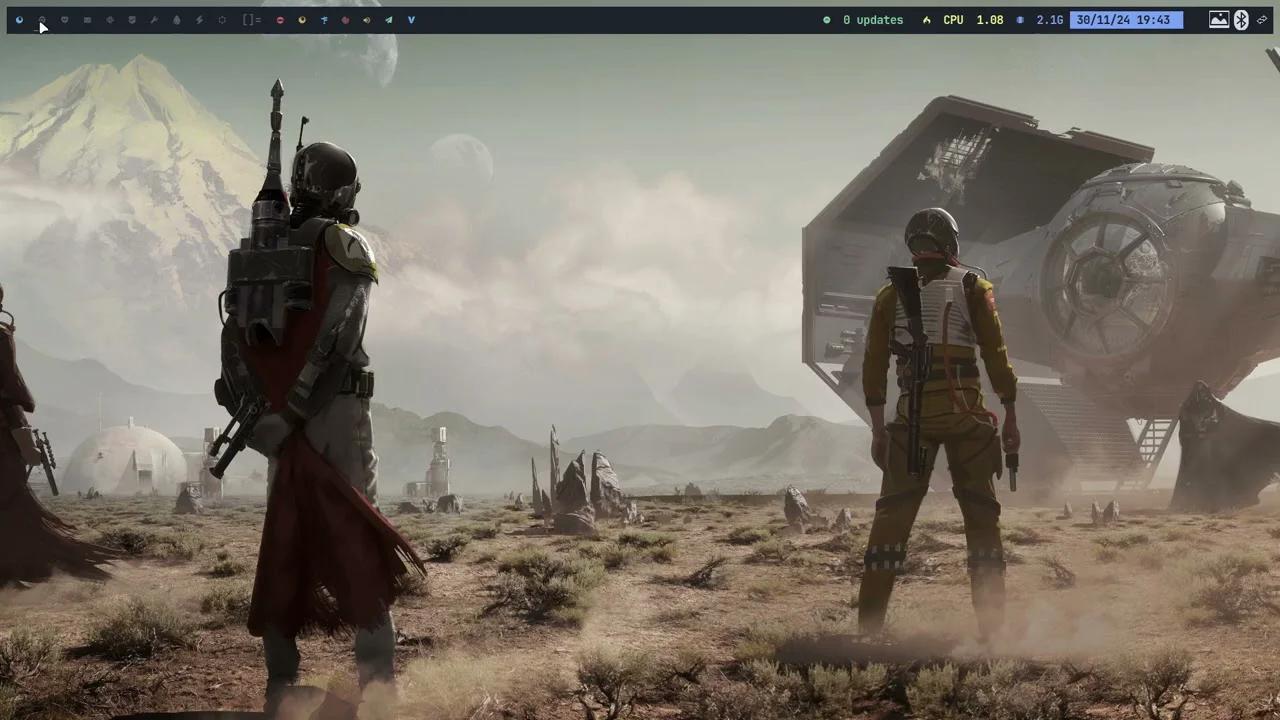This screenshot has width=1280, height=720.
Task: Click the 2.1G memory usage module
Action: (1041, 20)
